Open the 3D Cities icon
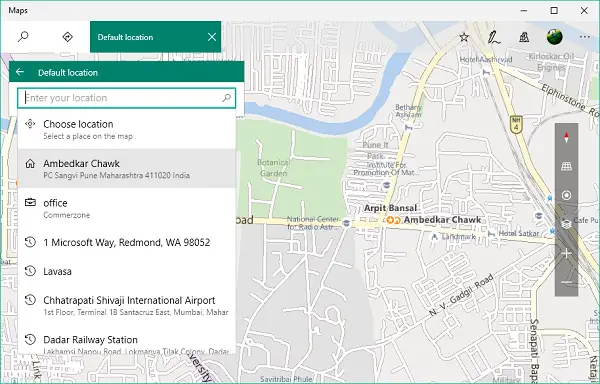The image size is (600, 384). point(524,37)
